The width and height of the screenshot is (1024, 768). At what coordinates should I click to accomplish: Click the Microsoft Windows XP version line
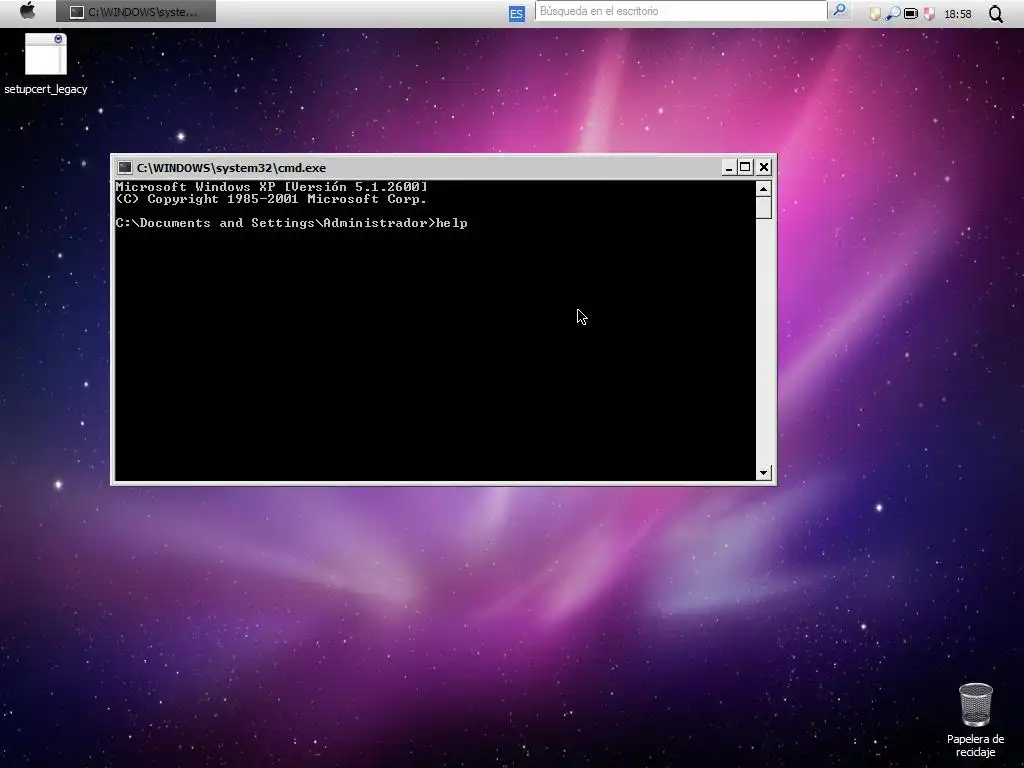pos(272,187)
